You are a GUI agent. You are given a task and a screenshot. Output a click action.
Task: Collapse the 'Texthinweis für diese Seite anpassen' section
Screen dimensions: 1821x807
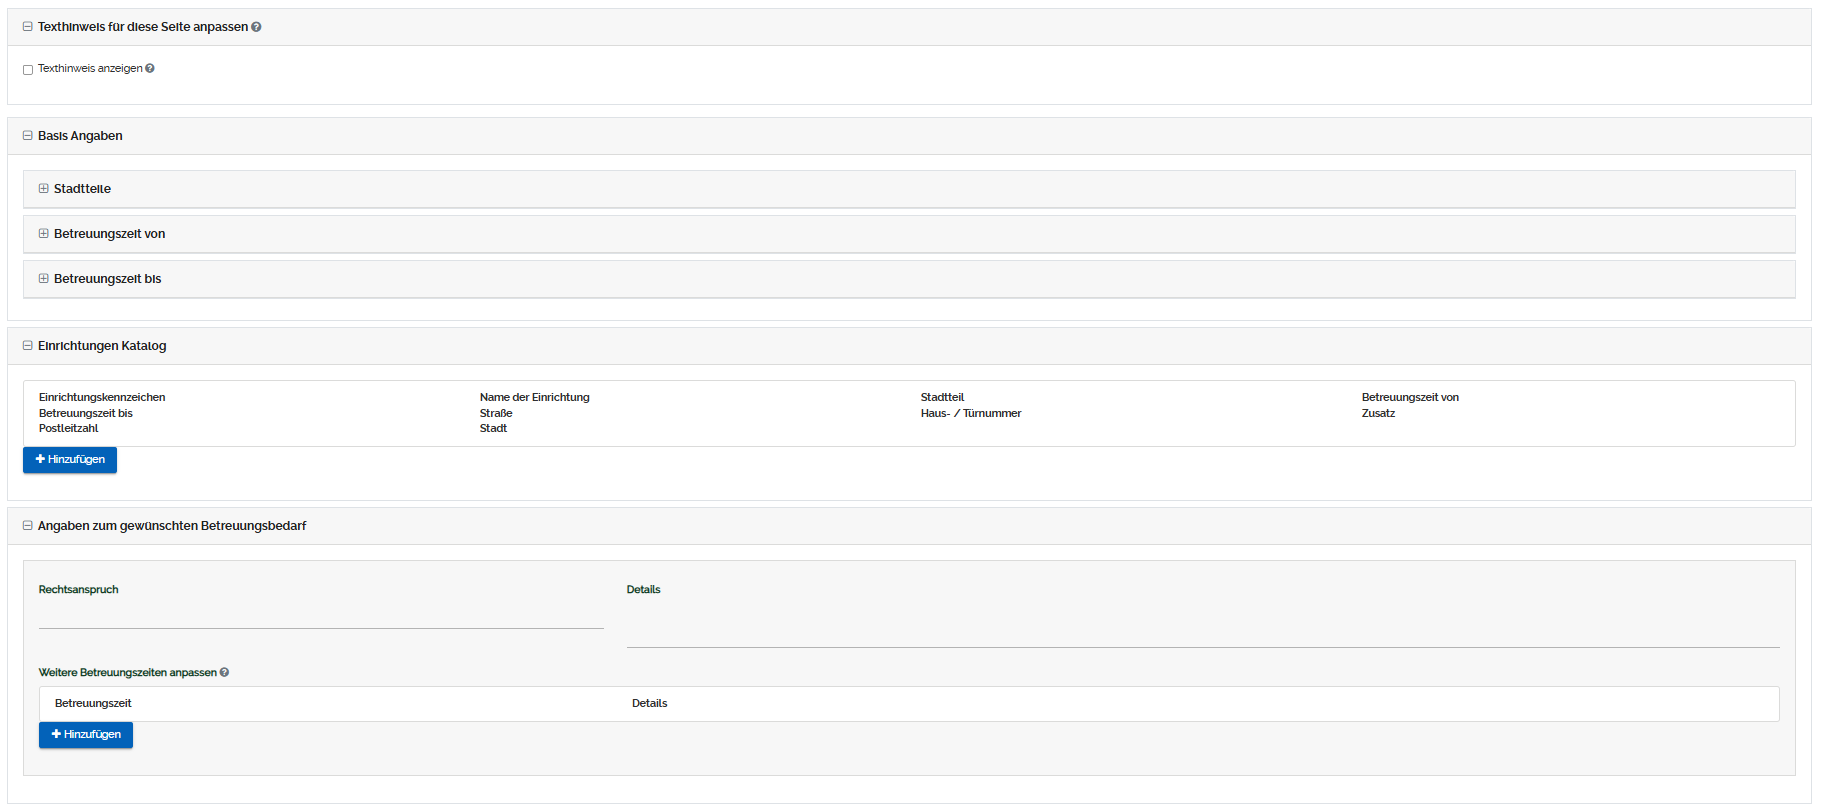click(28, 27)
